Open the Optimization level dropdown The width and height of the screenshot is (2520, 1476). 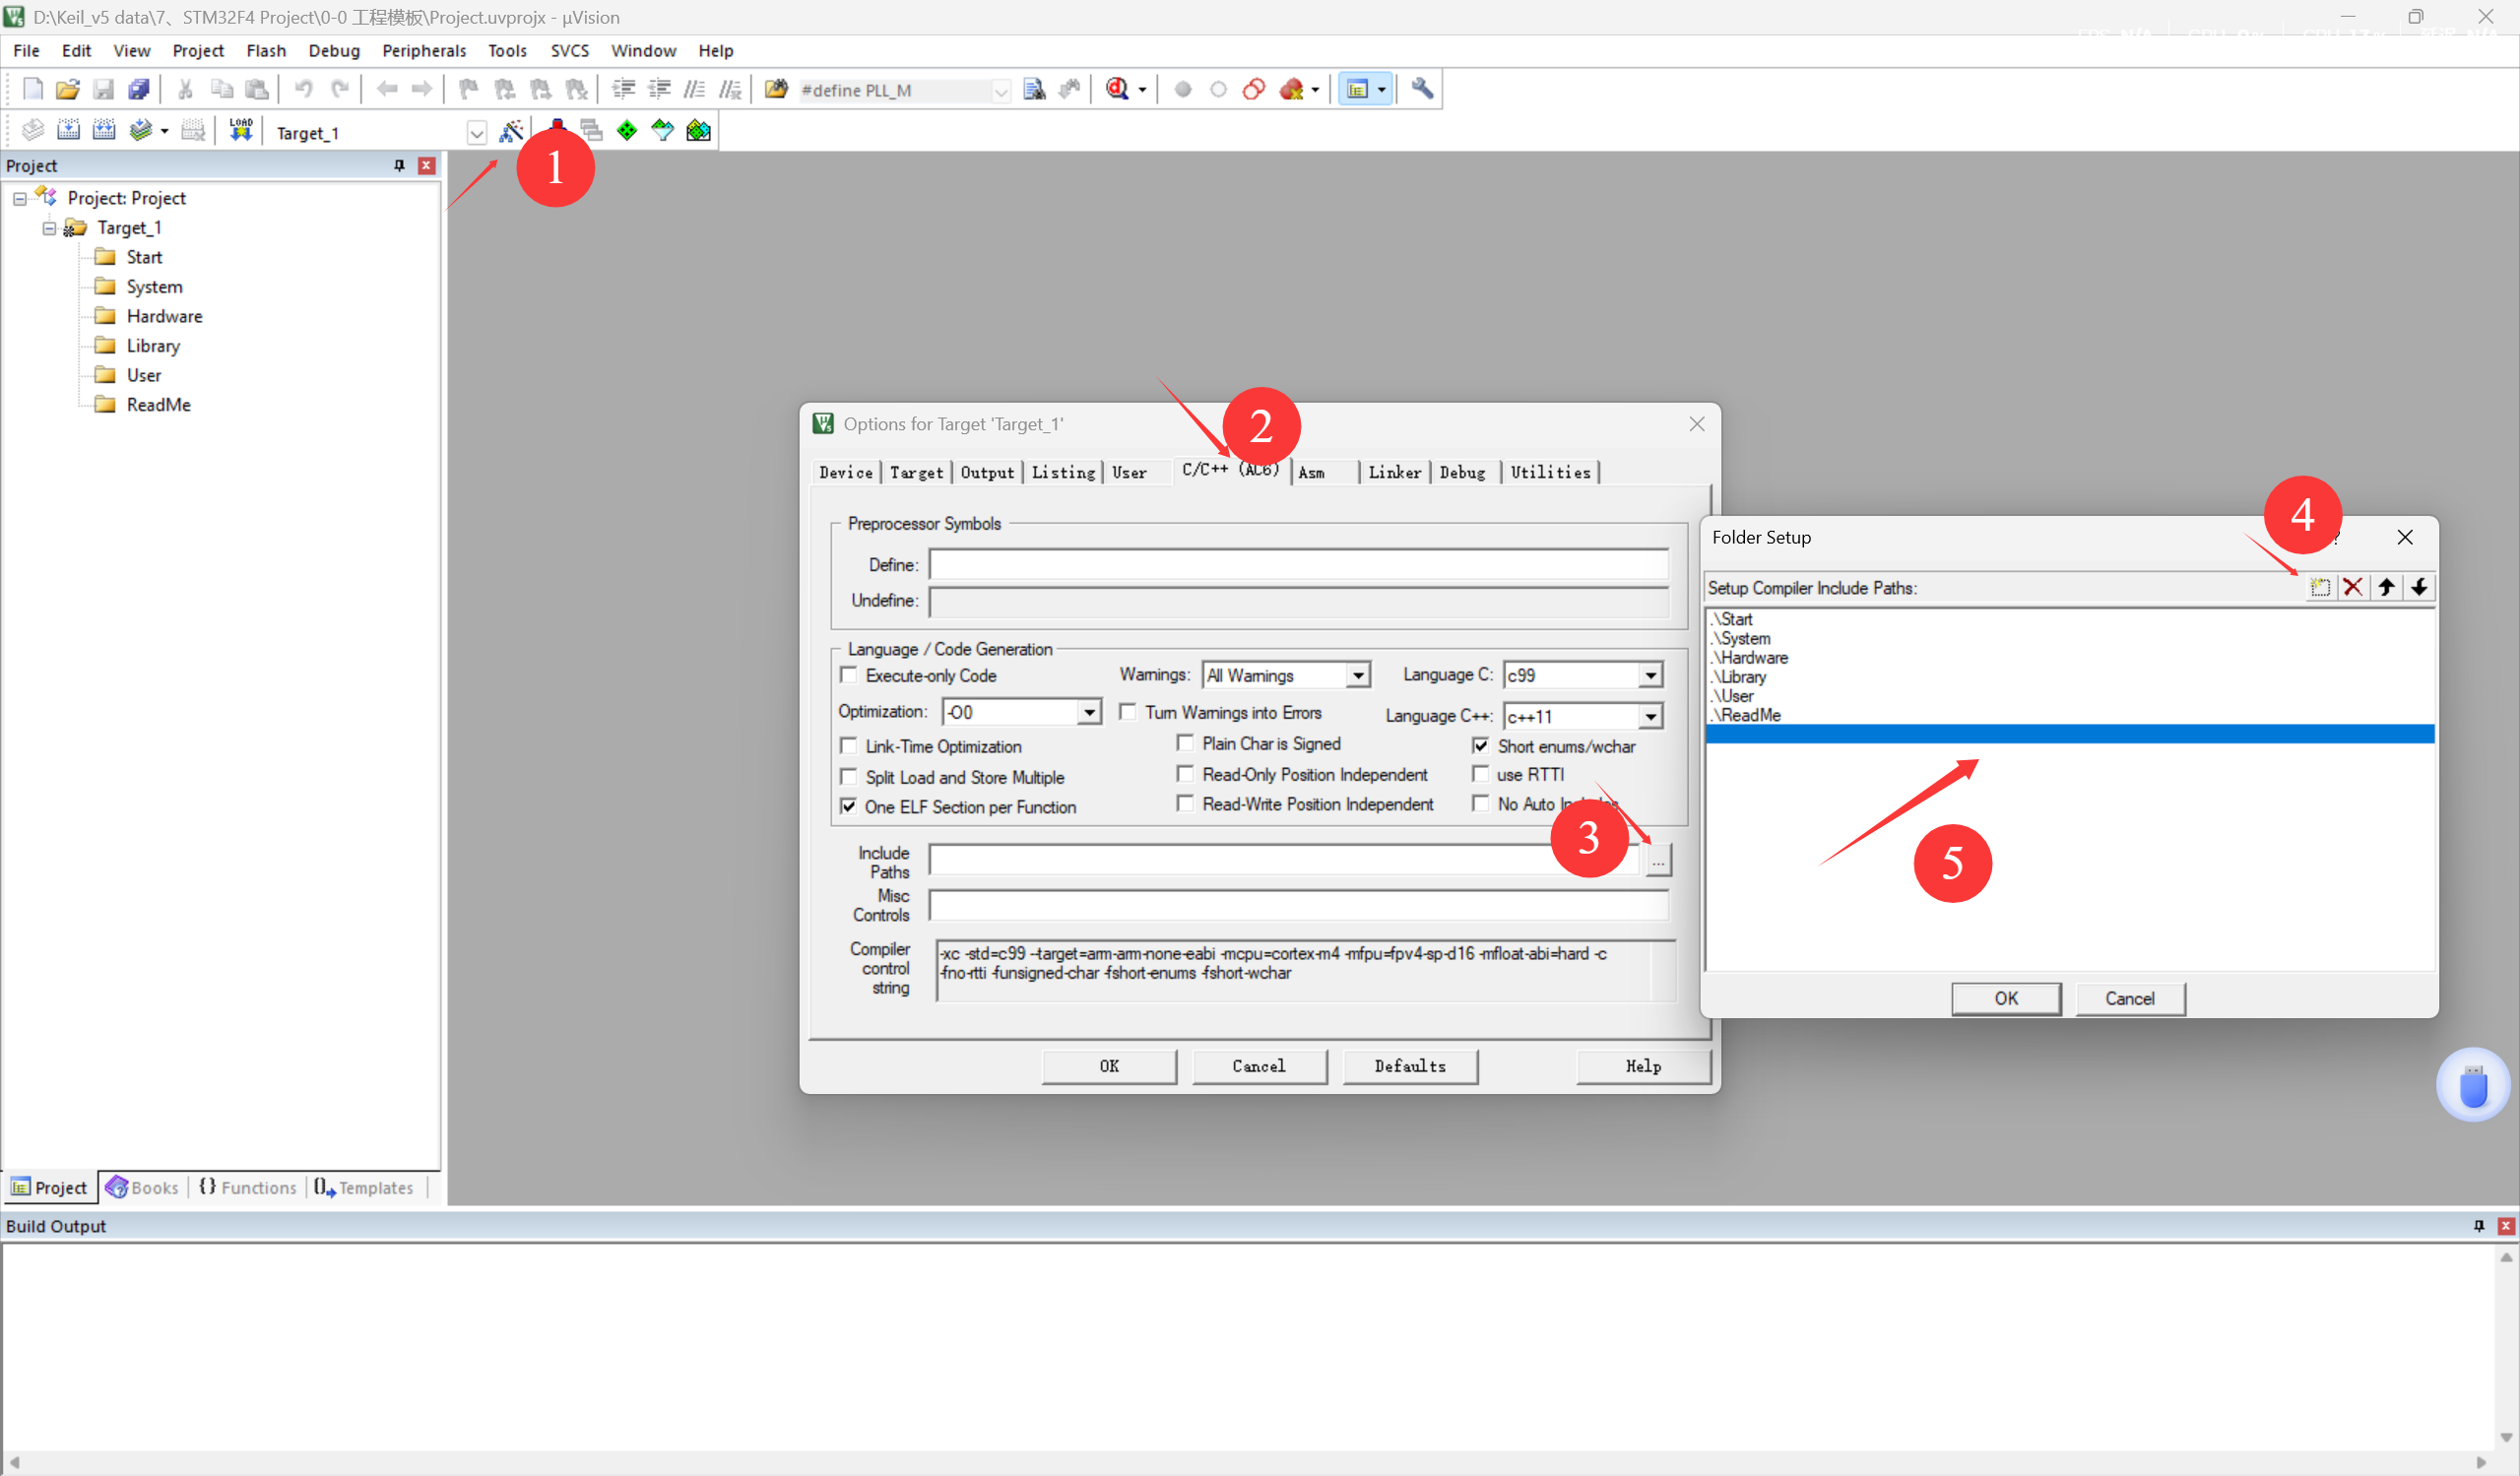(1089, 712)
